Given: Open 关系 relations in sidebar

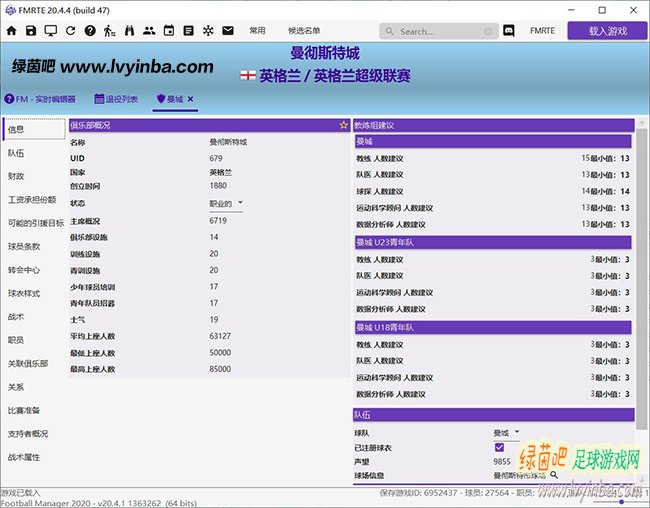Looking at the screenshot, I should 16,387.
